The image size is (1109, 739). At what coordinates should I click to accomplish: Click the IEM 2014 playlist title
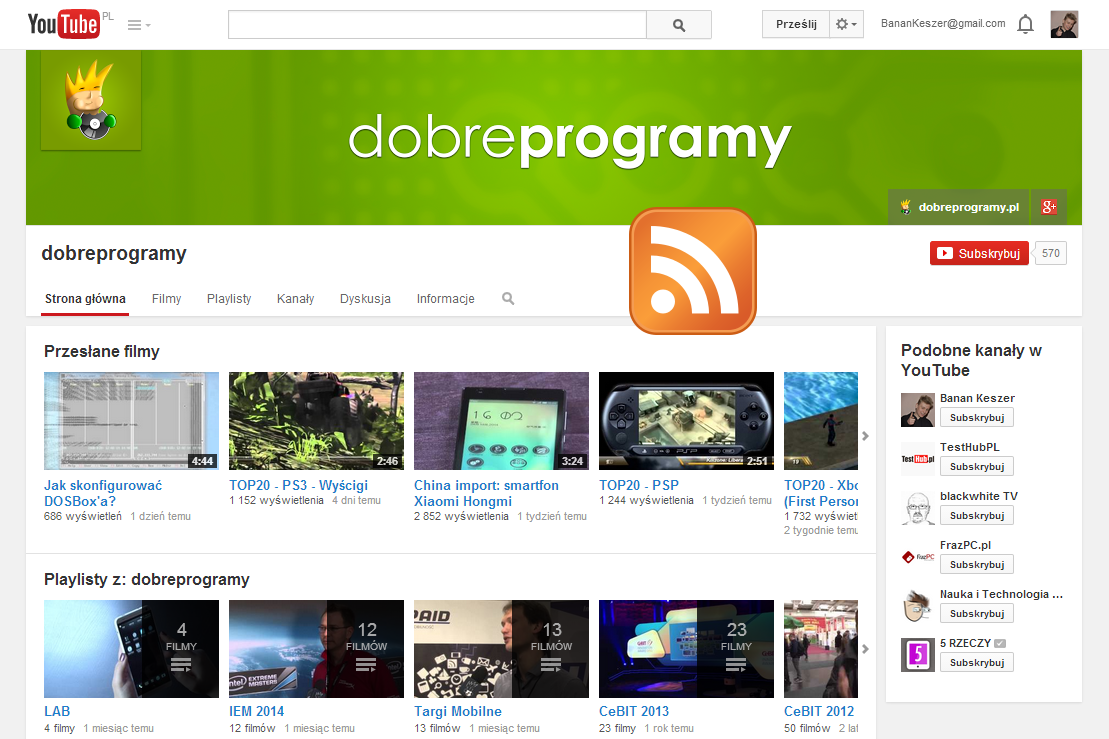(x=257, y=711)
